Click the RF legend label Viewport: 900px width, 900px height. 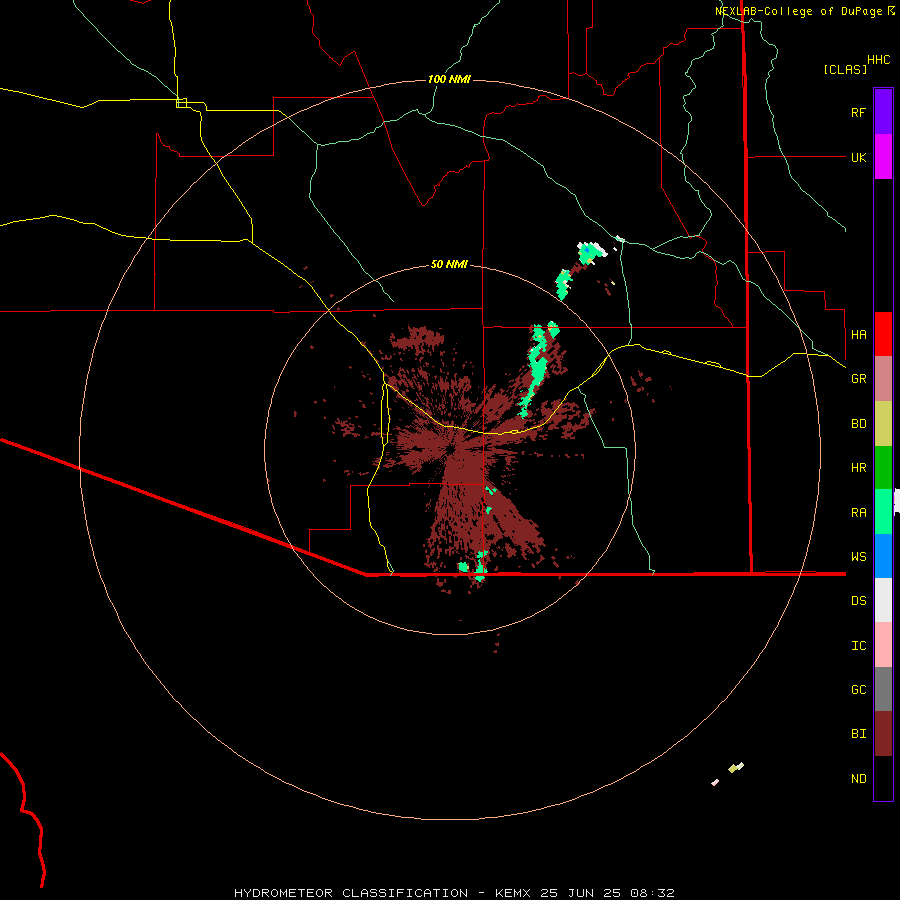click(858, 112)
